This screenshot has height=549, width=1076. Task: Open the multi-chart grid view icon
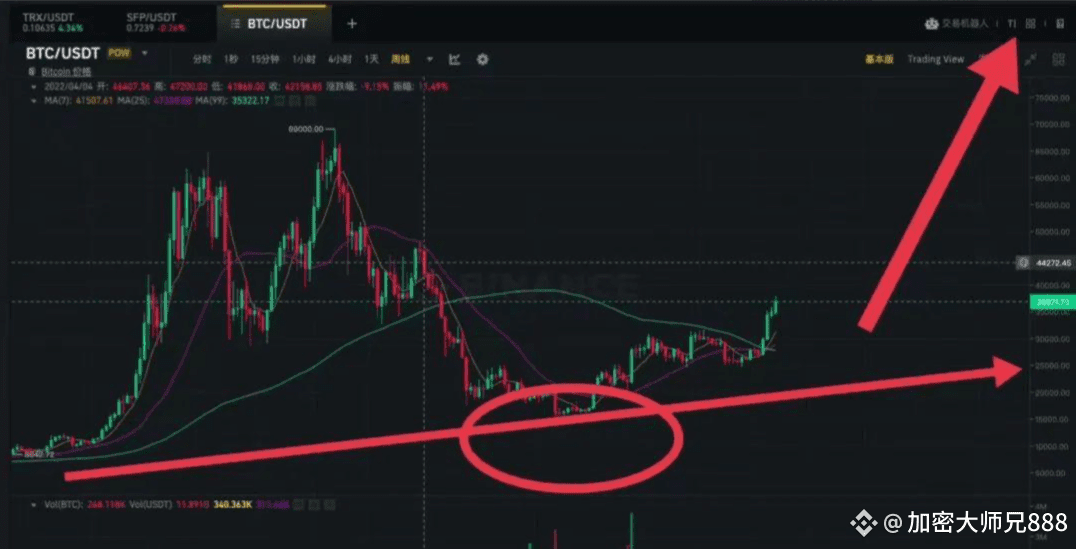pyautogui.click(x=1058, y=60)
